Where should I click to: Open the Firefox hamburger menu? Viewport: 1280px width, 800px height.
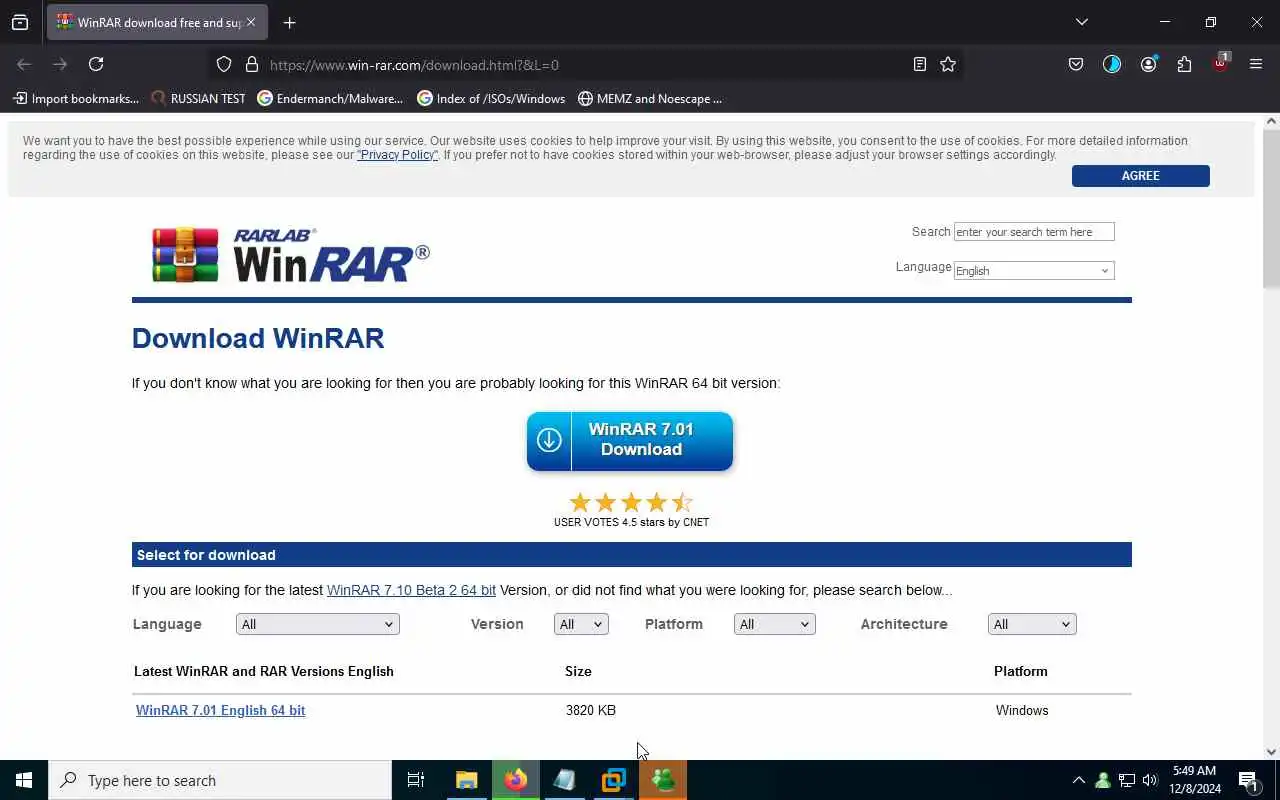[x=1256, y=64]
